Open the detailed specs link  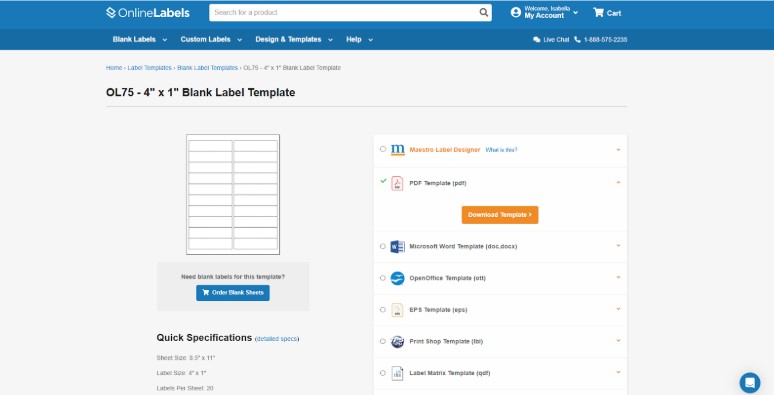277,339
